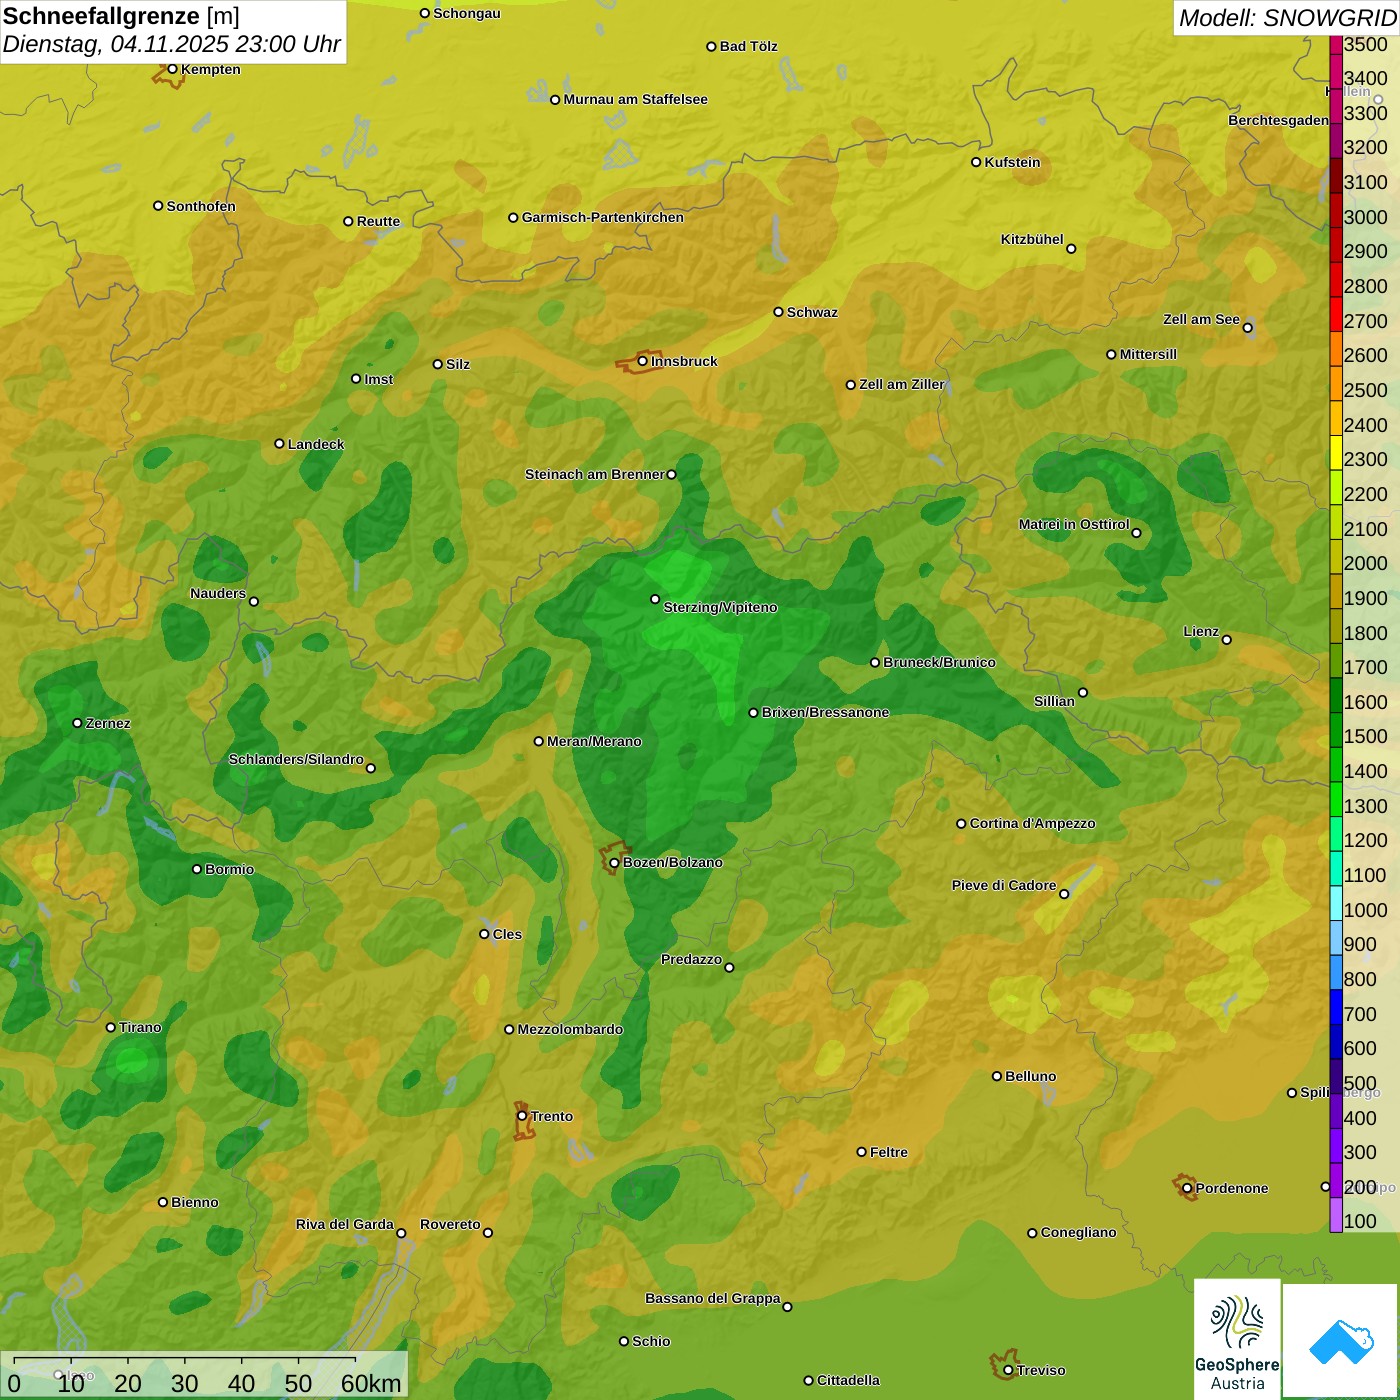This screenshot has width=1400, height=1400.
Task: Click the blue cloud logo icon
Action: [x=1341, y=1341]
